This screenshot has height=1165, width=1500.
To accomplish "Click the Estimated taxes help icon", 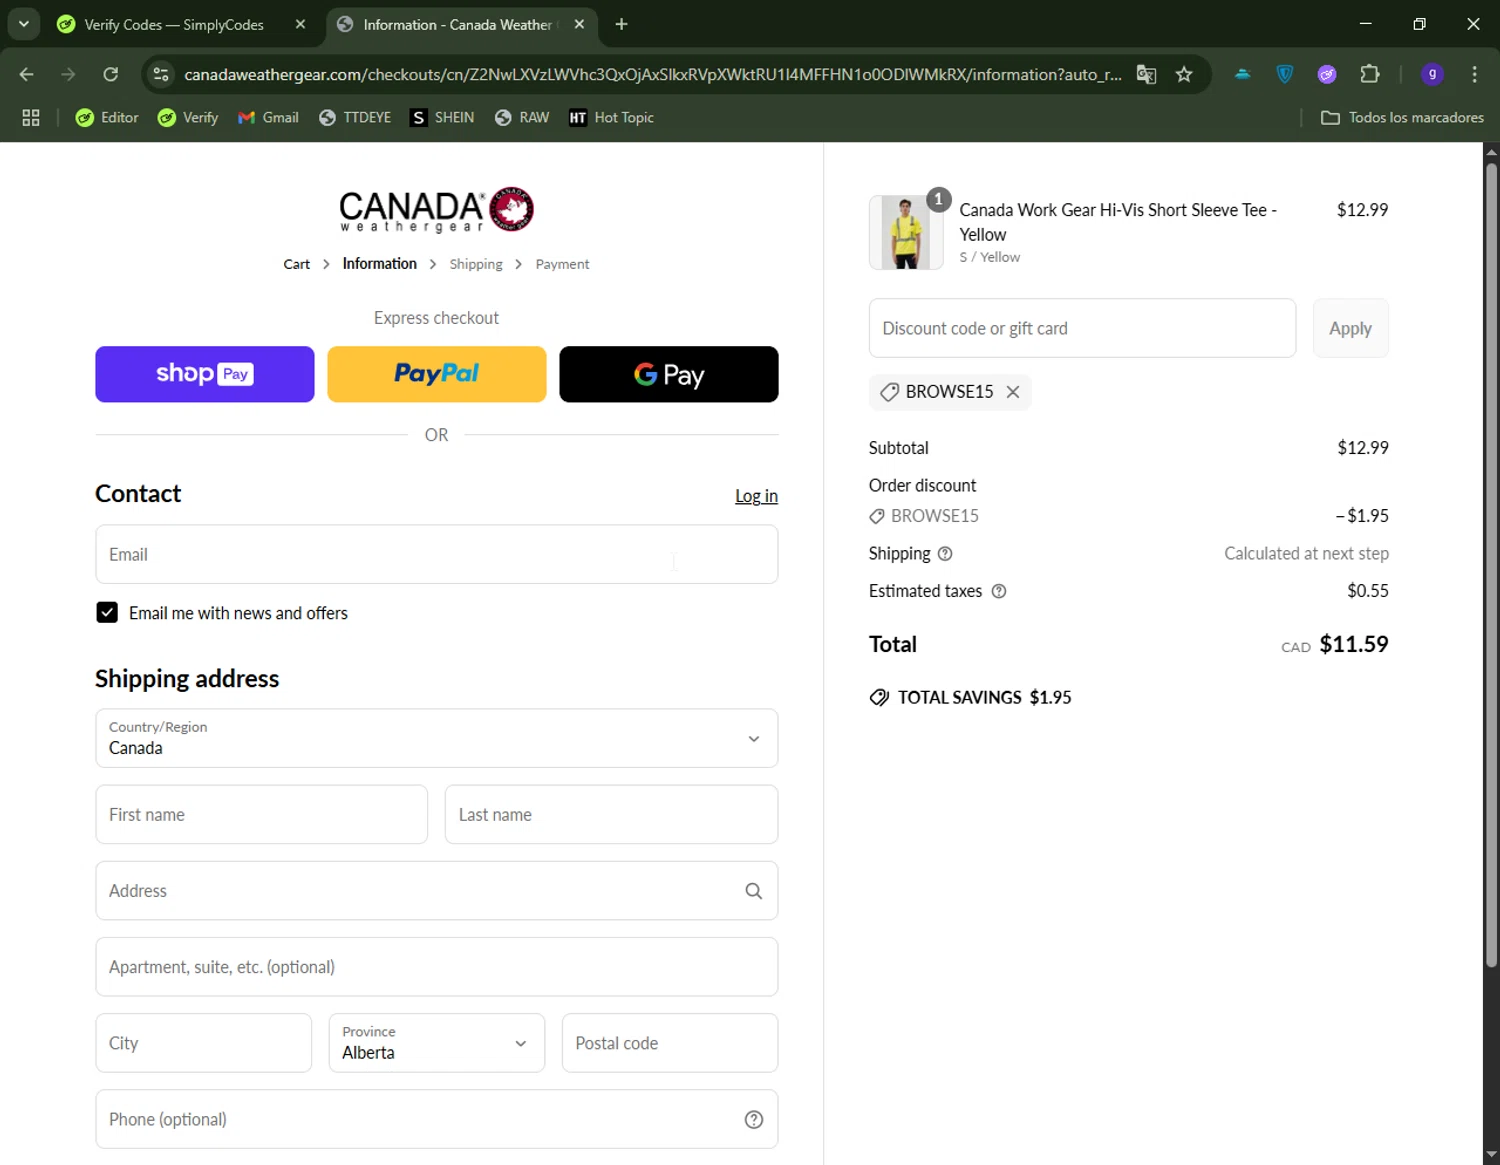I will point(998,591).
